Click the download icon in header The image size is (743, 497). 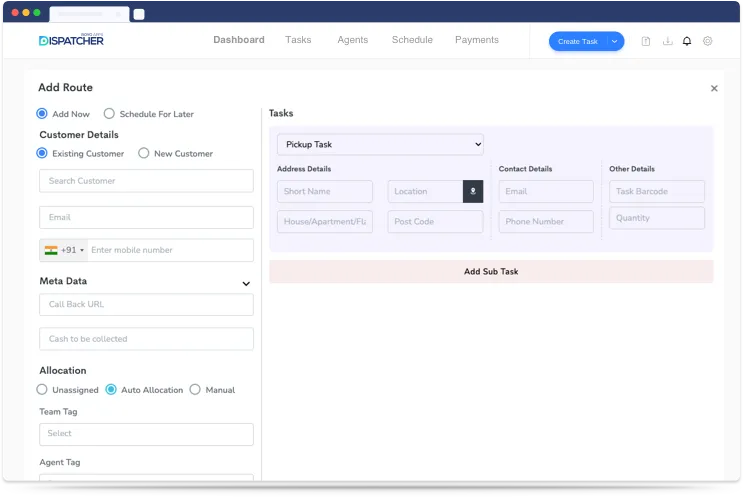click(667, 41)
